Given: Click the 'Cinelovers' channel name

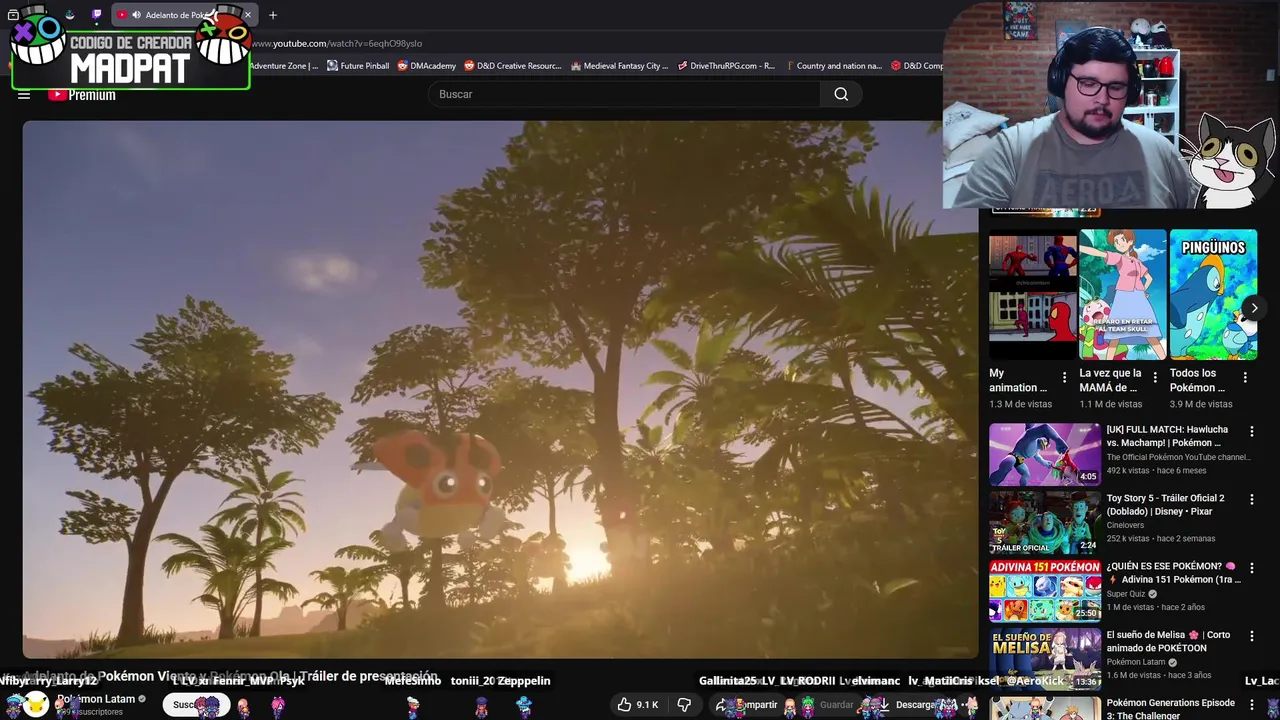Looking at the screenshot, I should coord(1127,525).
